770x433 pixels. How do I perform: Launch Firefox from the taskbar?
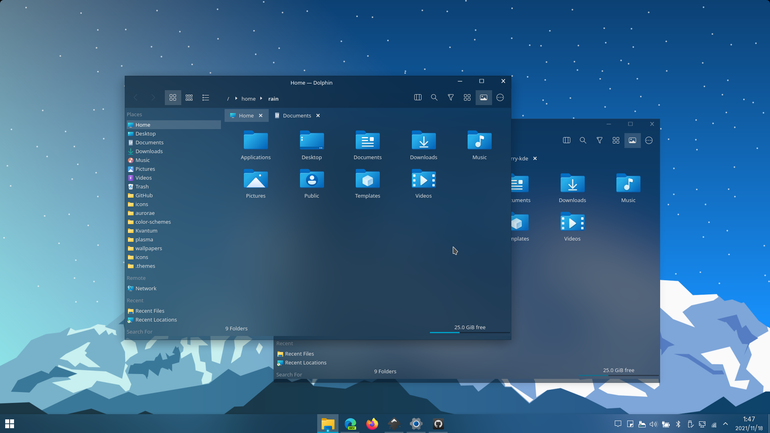[372, 424]
